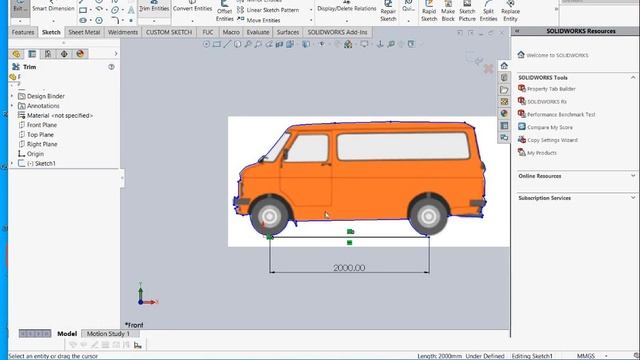Open the Weldments tab
This screenshot has width=640, height=360.
coord(123,32)
